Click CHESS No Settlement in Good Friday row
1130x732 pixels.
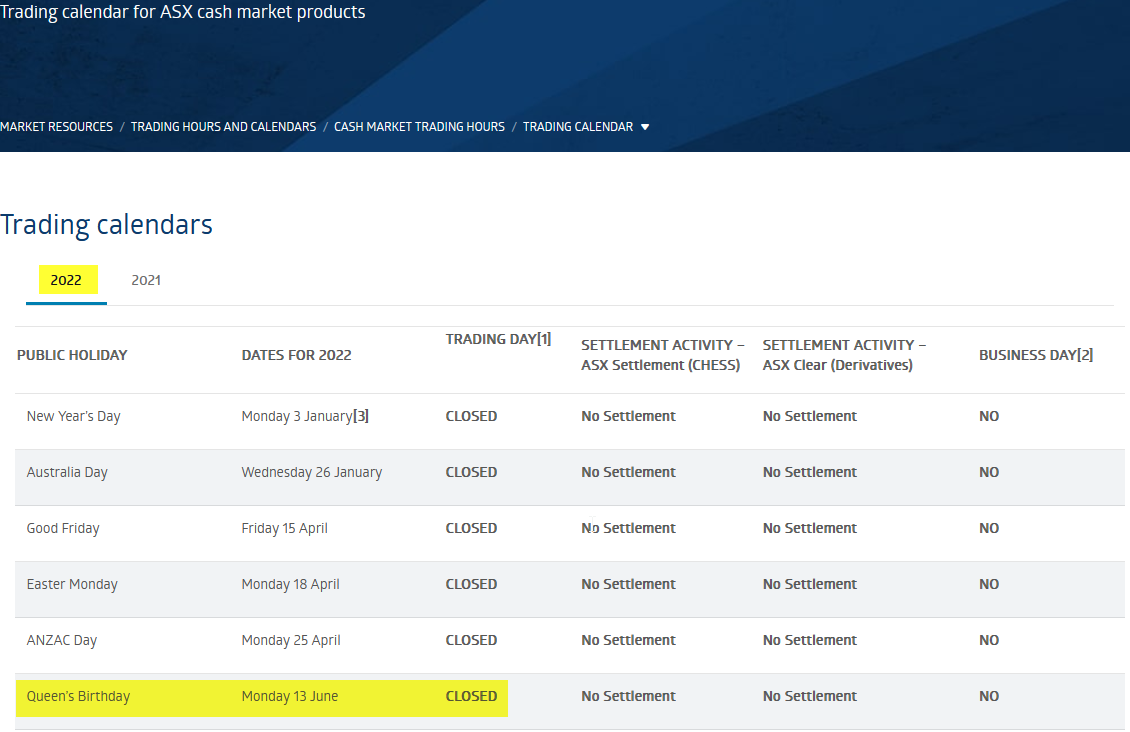click(628, 528)
